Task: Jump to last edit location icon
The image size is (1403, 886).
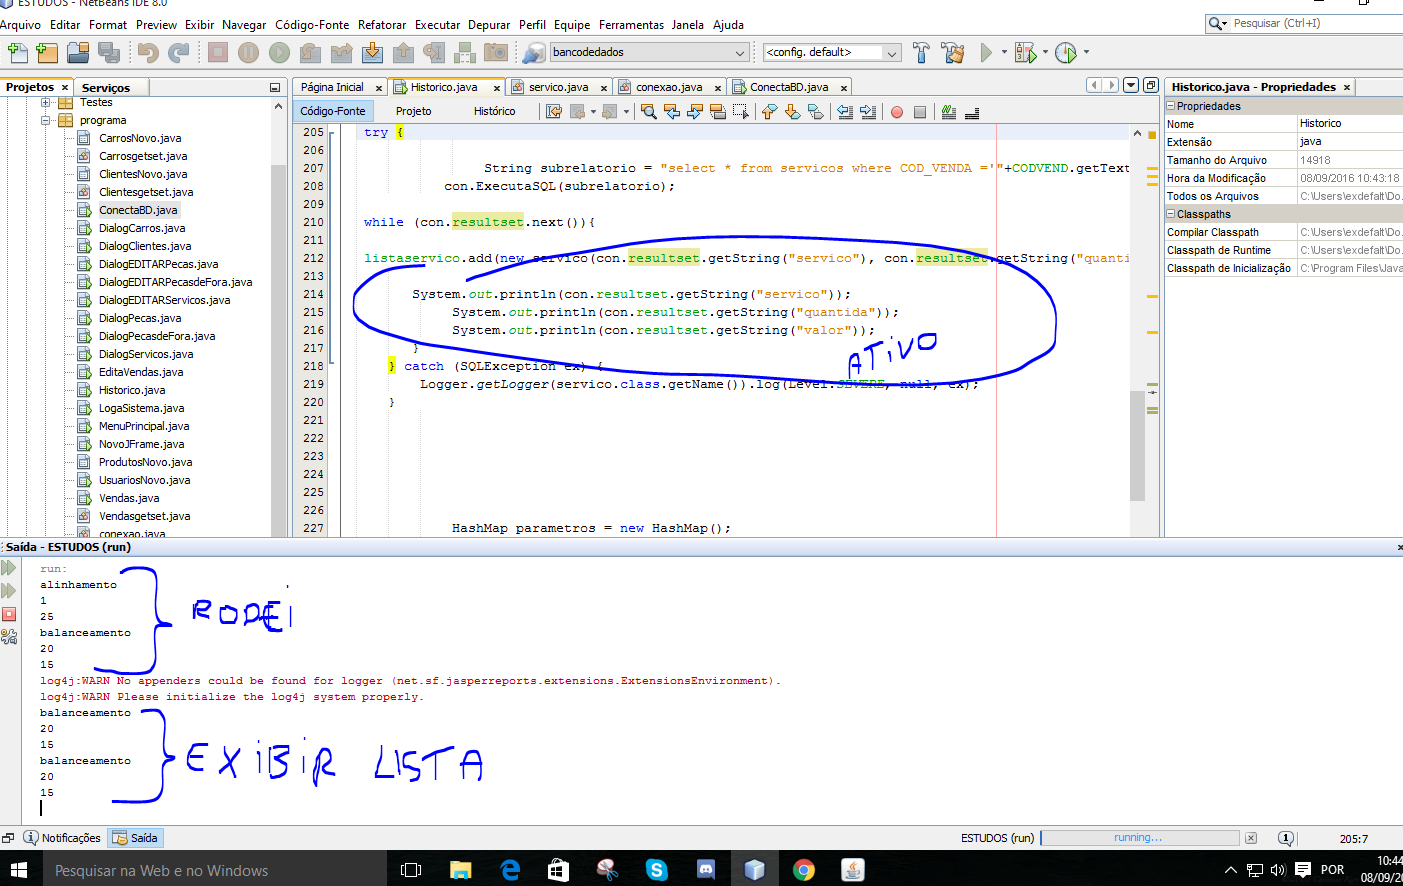Action: click(x=554, y=111)
